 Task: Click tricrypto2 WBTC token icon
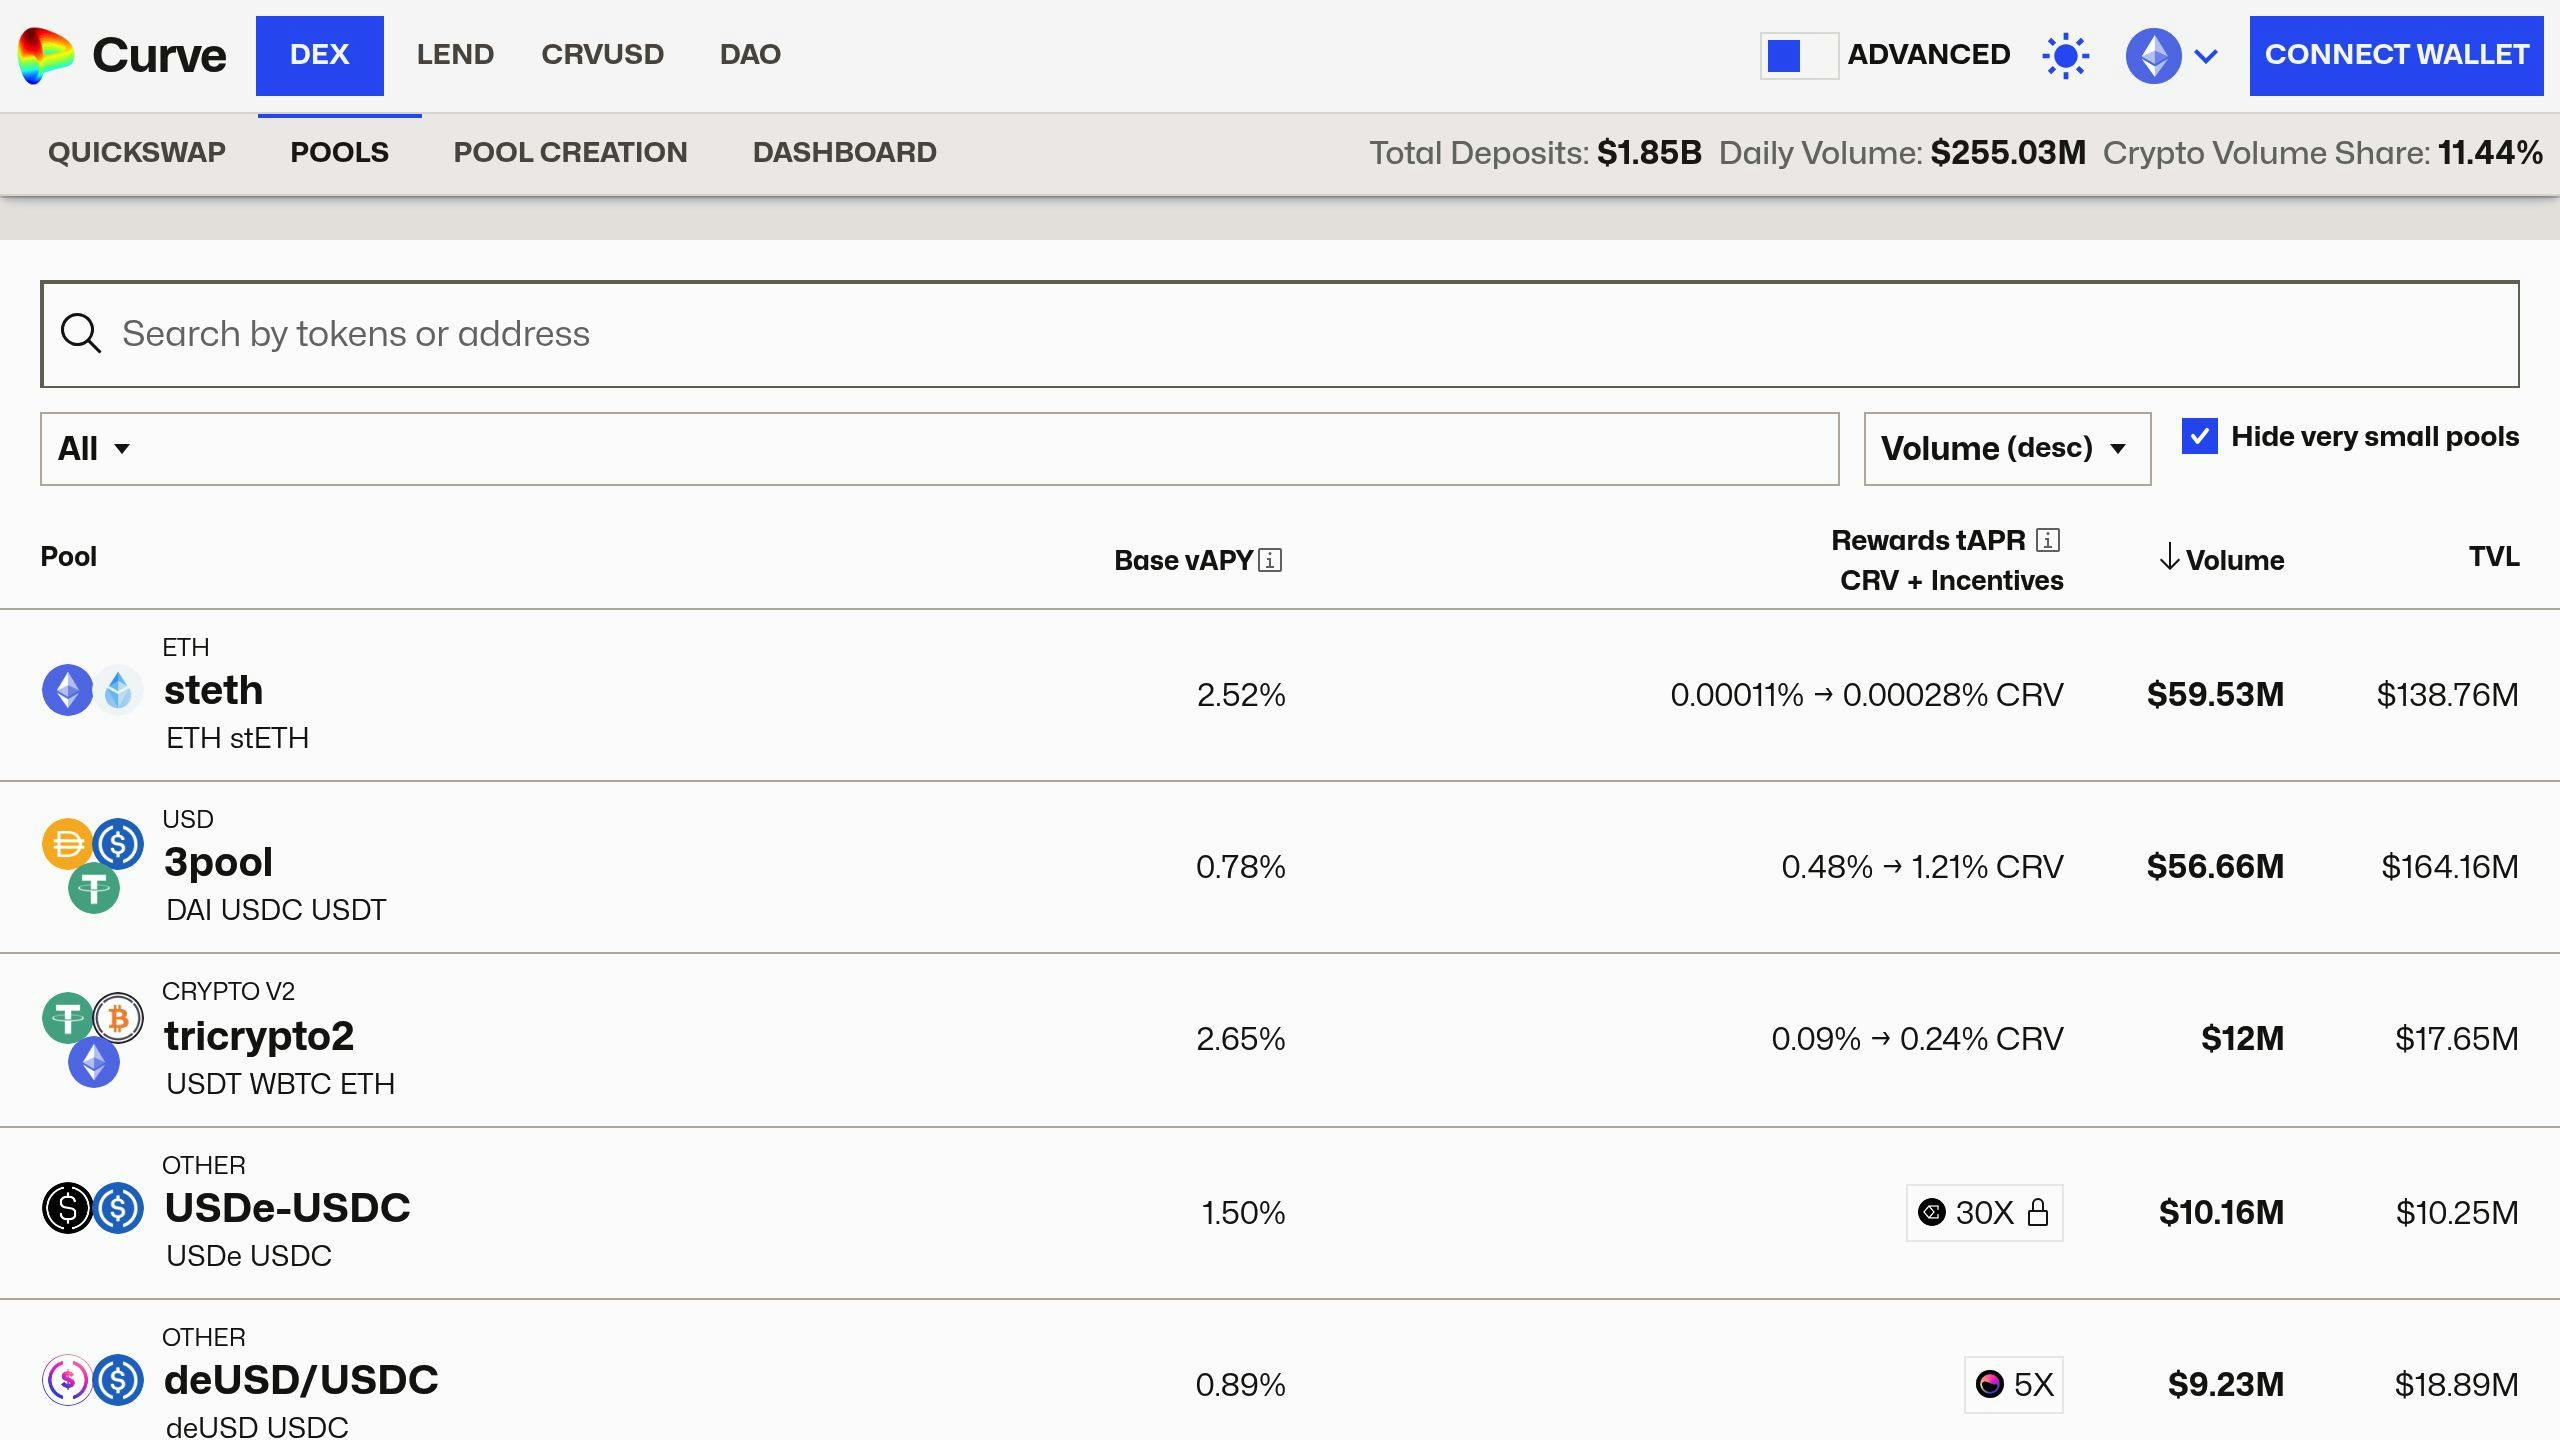coord(119,1018)
